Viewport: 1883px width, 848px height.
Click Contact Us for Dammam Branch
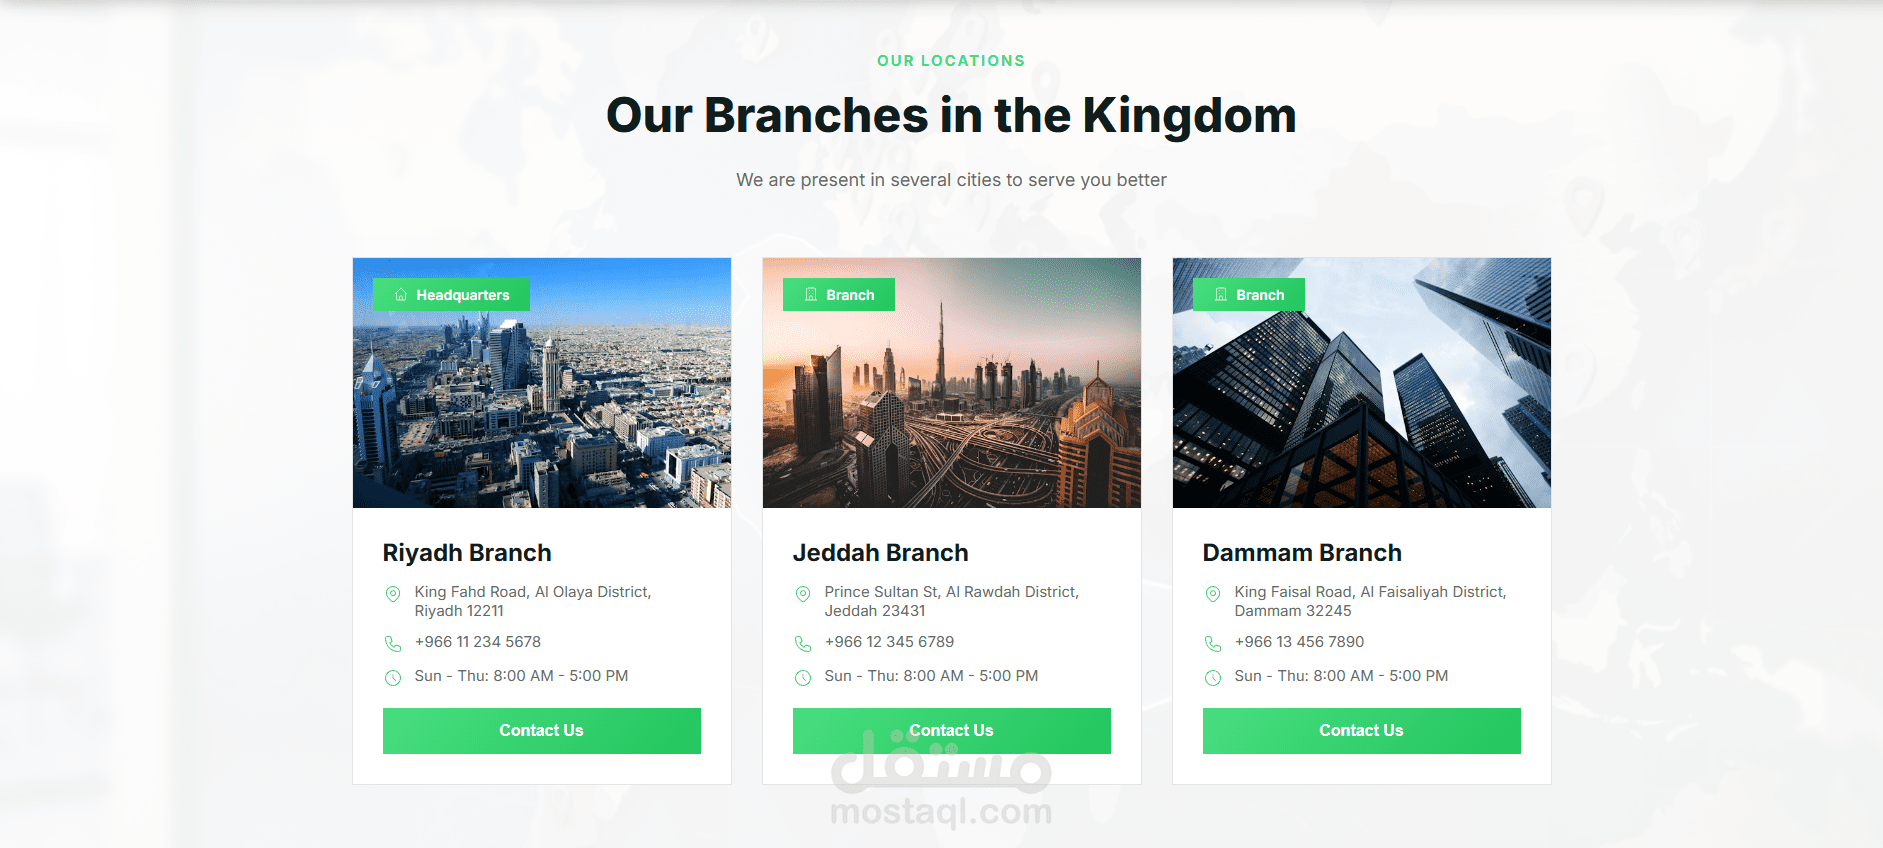pyautogui.click(x=1362, y=731)
